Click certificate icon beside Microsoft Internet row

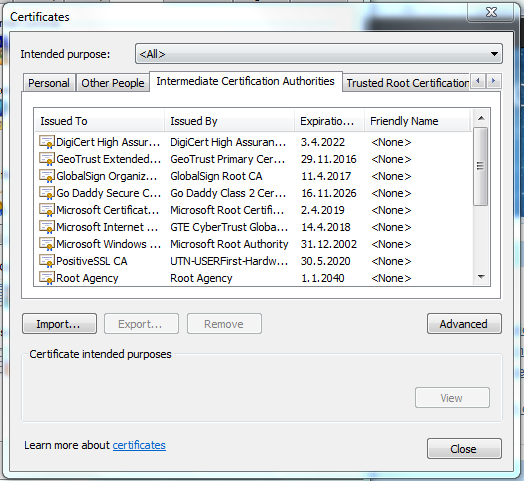[47, 227]
